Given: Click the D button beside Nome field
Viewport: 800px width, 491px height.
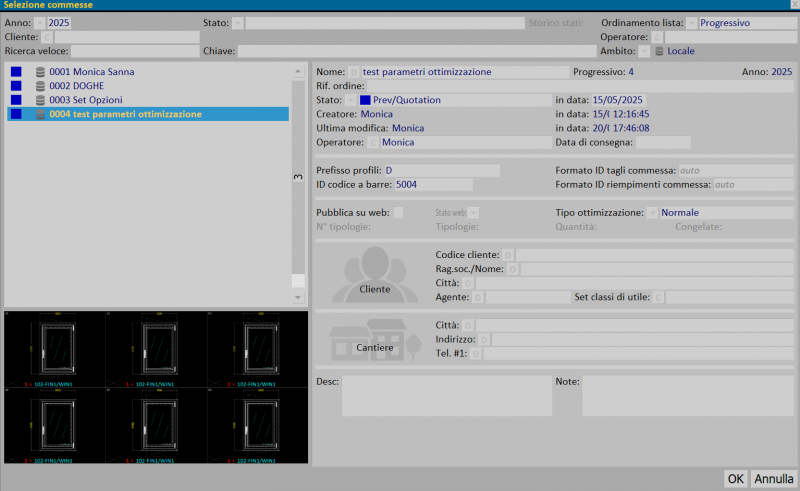Looking at the screenshot, I should (354, 72).
